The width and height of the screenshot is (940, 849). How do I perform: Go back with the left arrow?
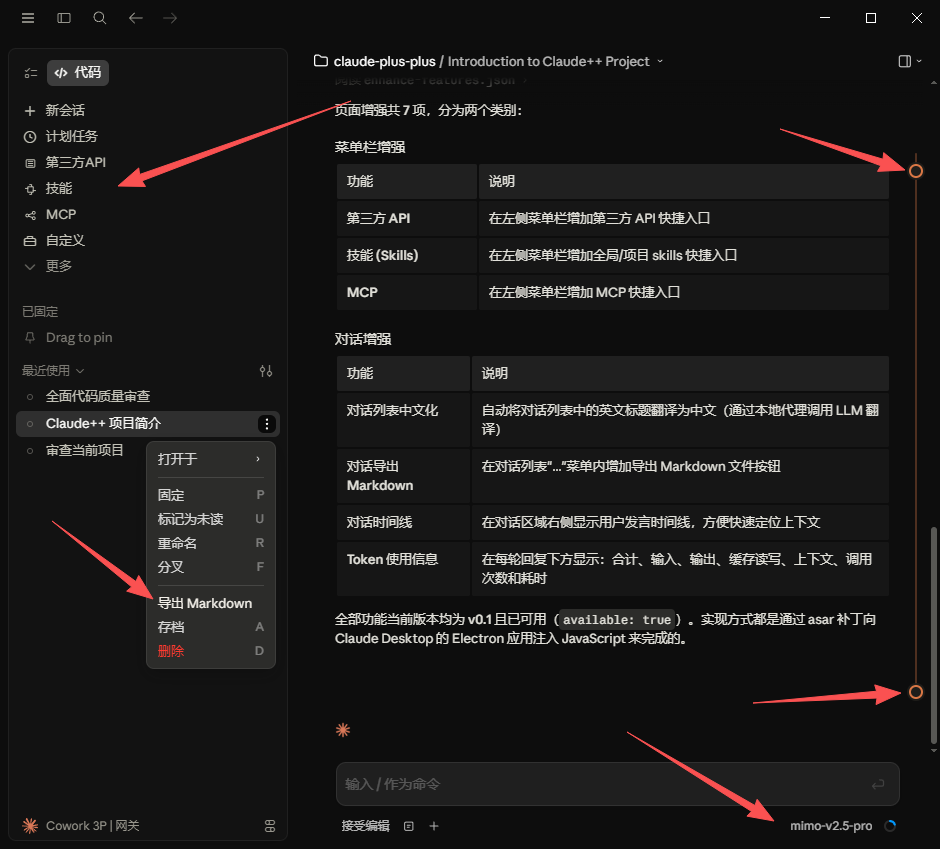135,18
